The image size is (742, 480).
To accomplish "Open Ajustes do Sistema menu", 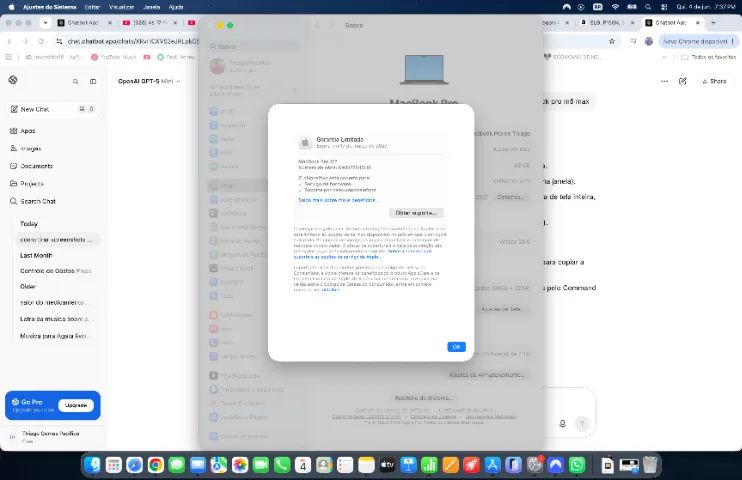I will 49,7.
